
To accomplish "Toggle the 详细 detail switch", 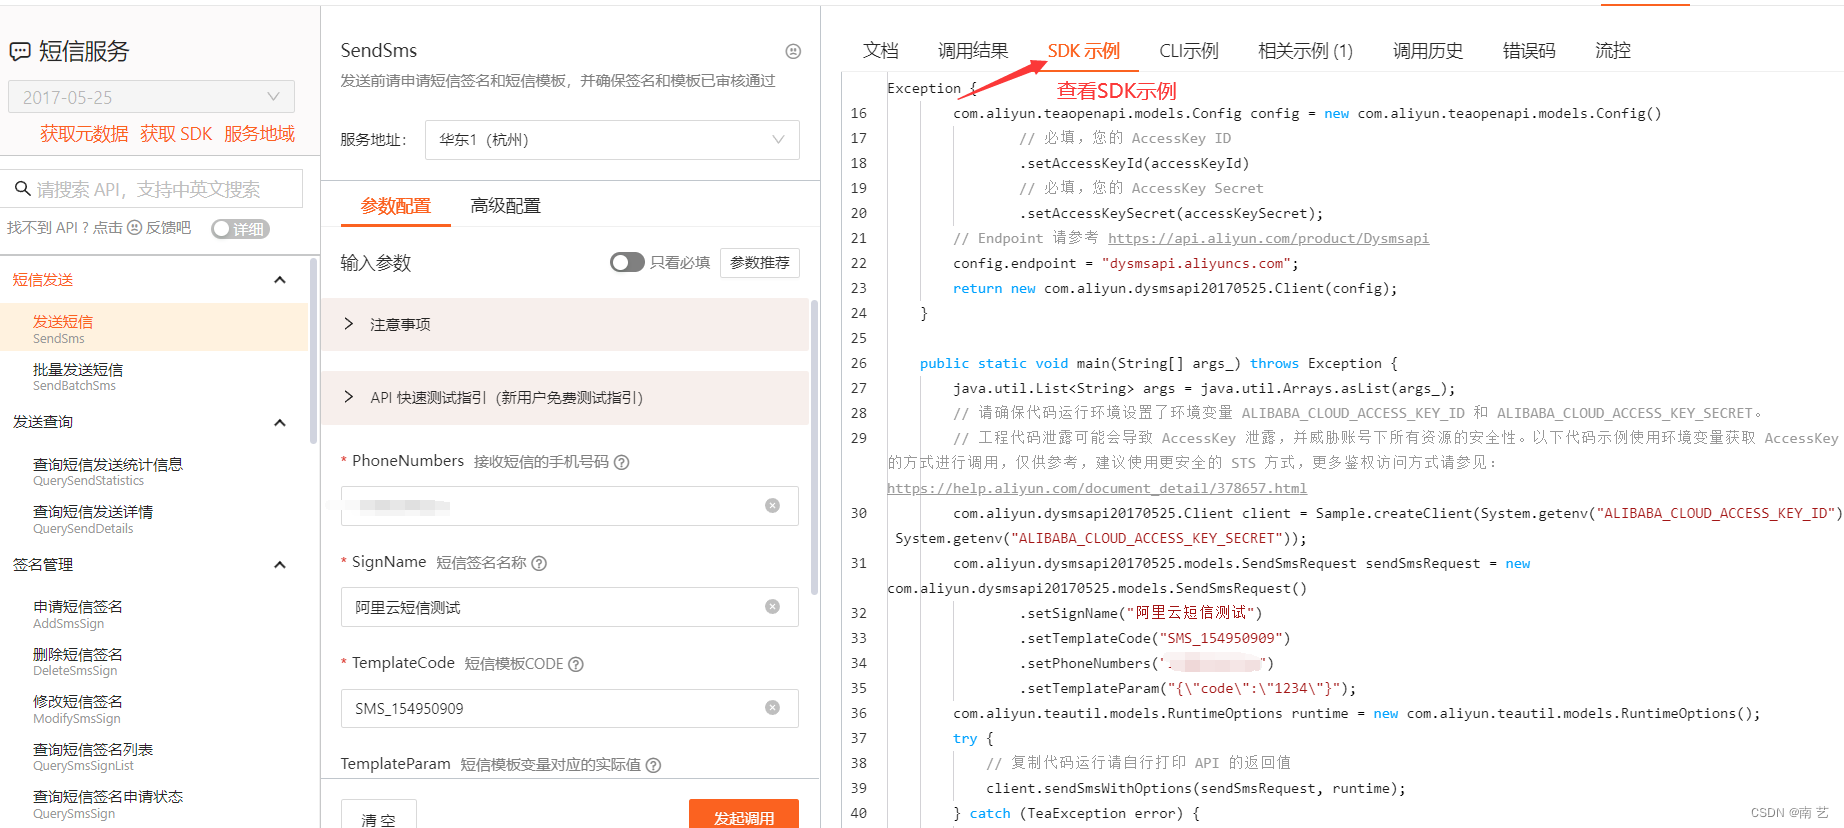I will pyautogui.click(x=240, y=229).
